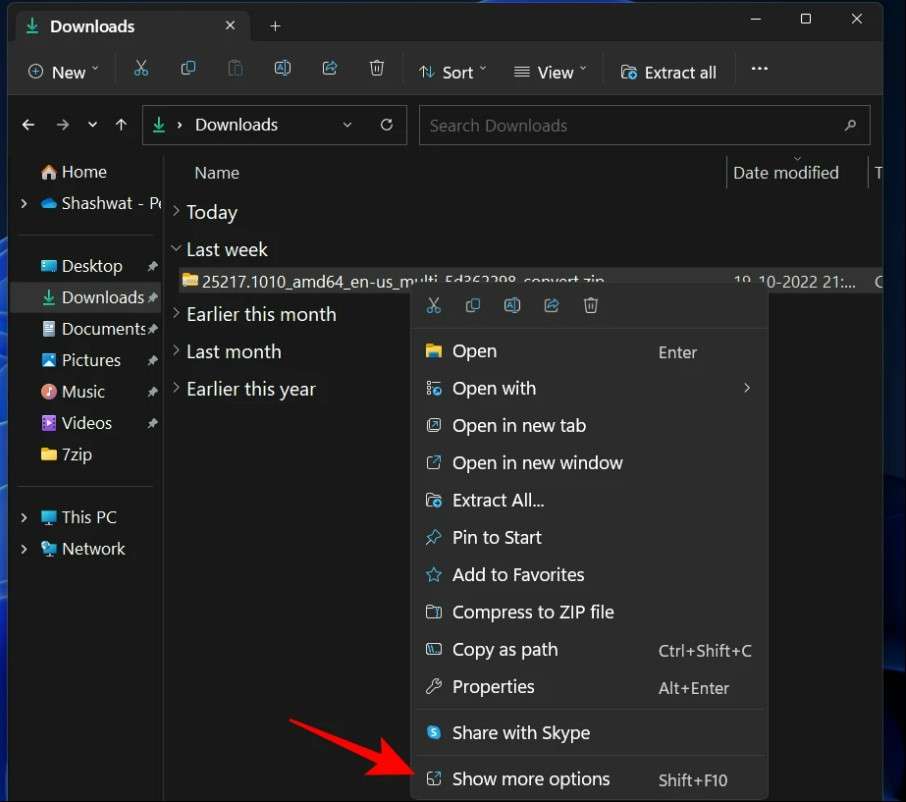Open the Open with submenu
The width and height of the screenshot is (906, 802).
point(589,388)
